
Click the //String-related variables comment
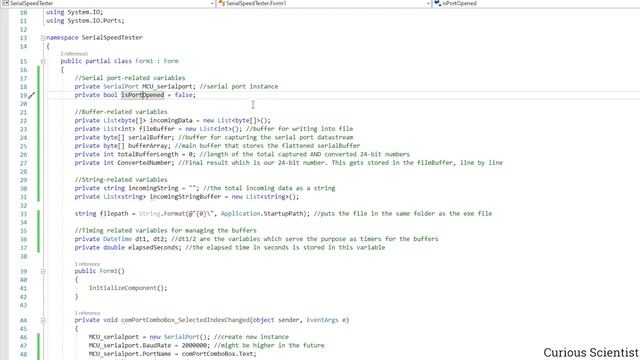121,180
